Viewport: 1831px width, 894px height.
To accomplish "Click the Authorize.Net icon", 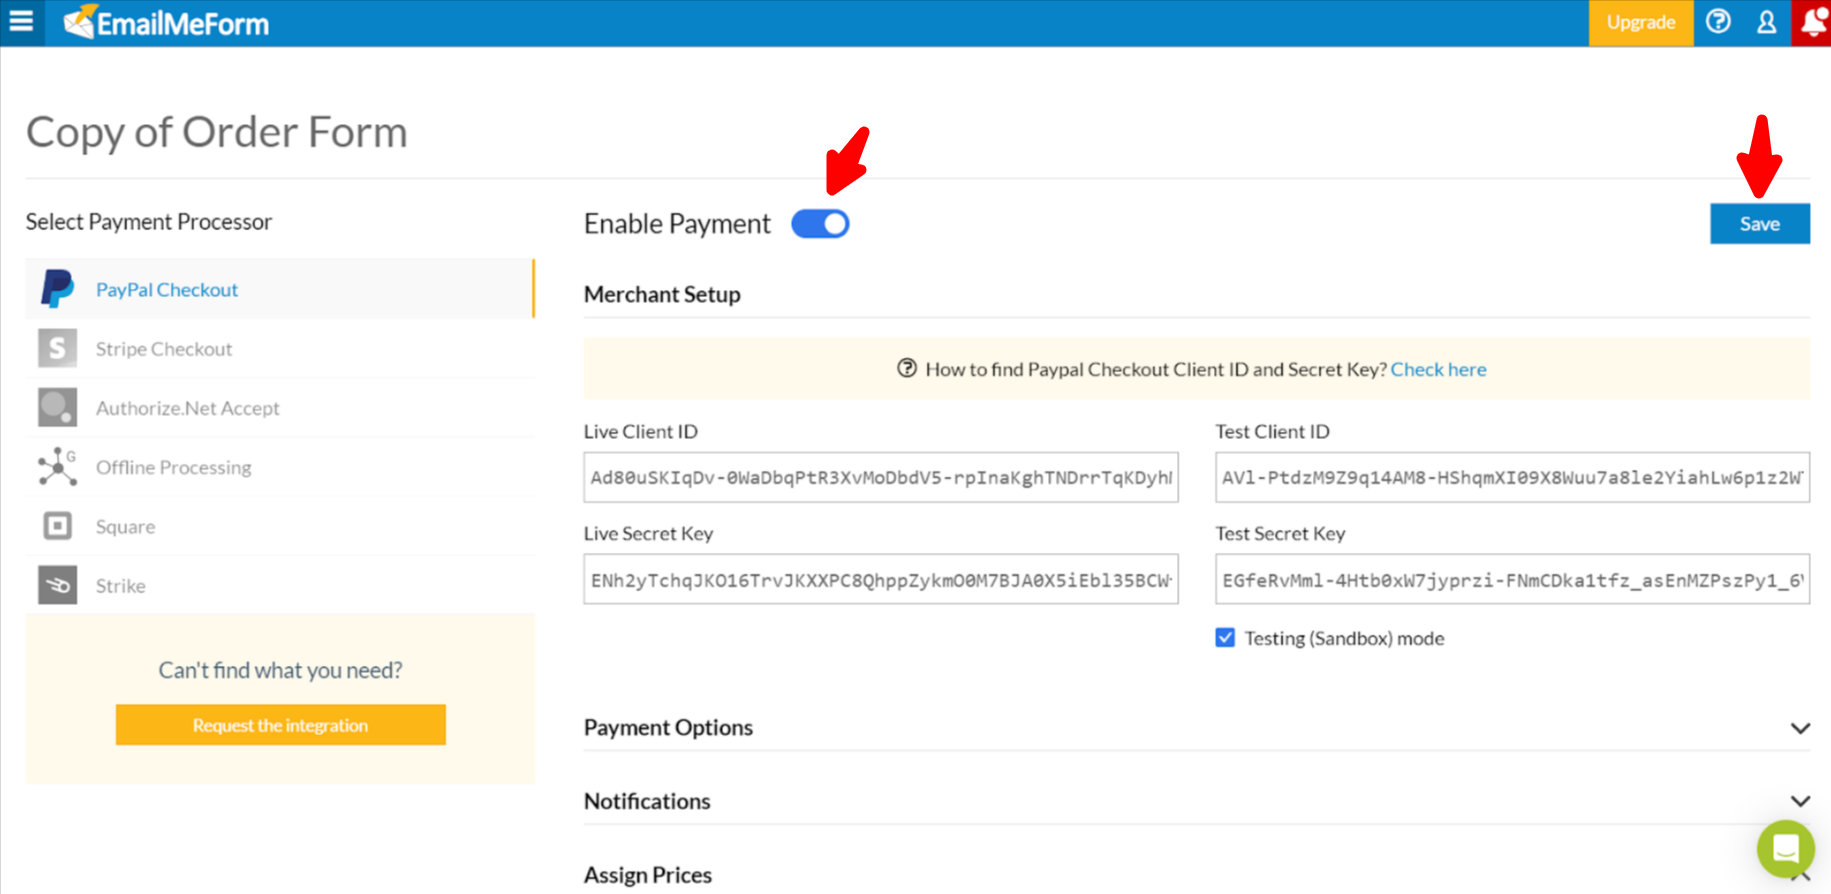I will tap(57, 407).
